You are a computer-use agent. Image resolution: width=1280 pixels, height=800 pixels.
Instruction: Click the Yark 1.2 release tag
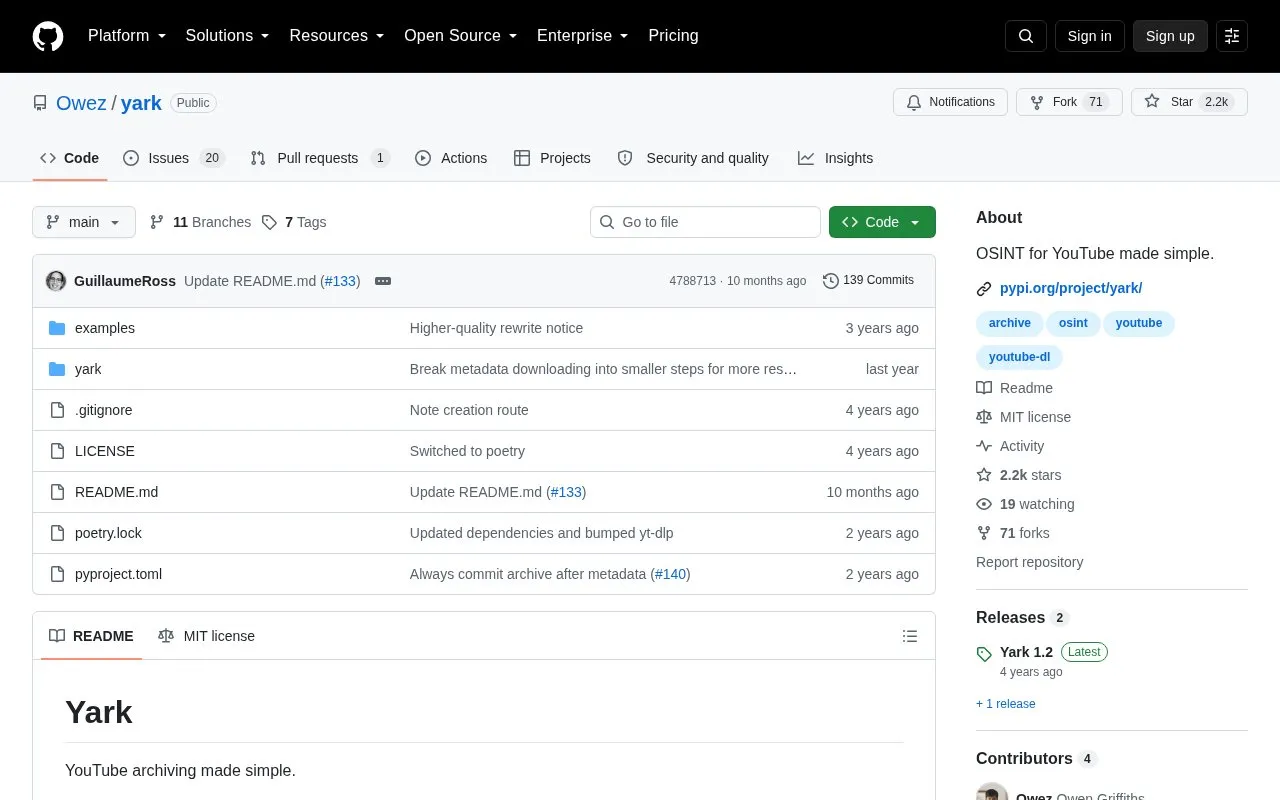coord(1026,652)
